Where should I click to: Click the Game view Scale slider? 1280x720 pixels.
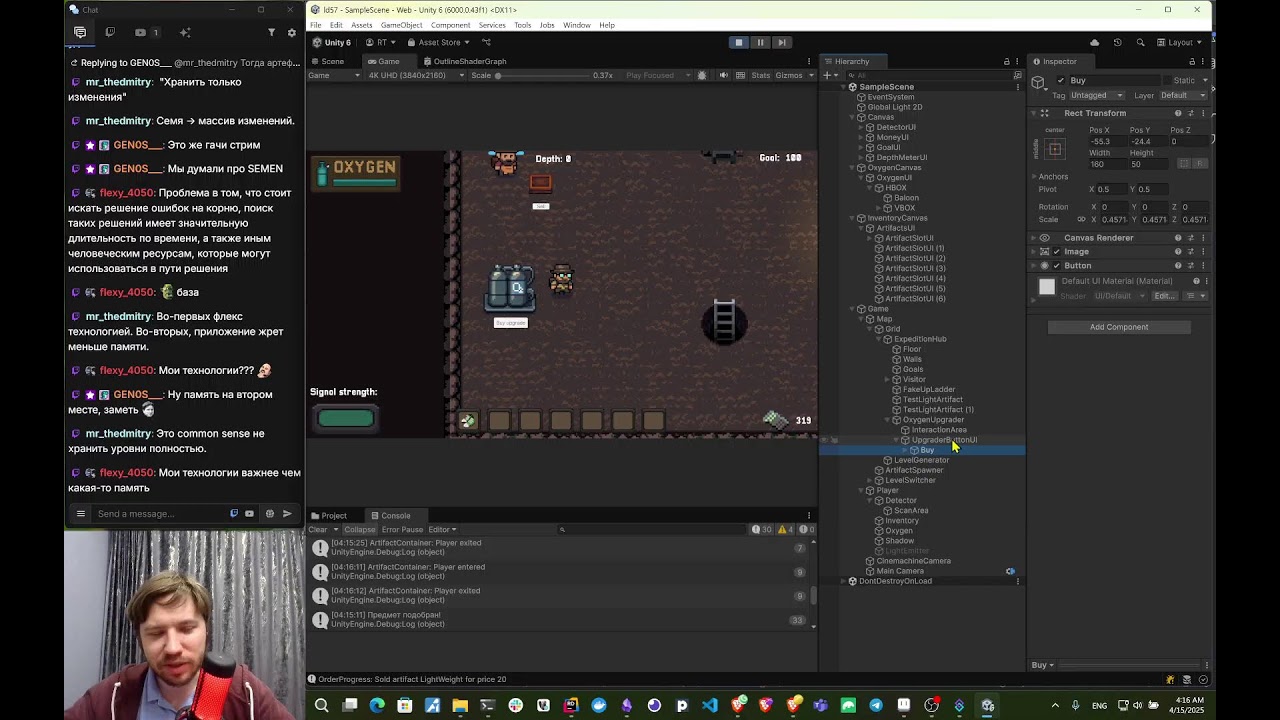pos(542,76)
